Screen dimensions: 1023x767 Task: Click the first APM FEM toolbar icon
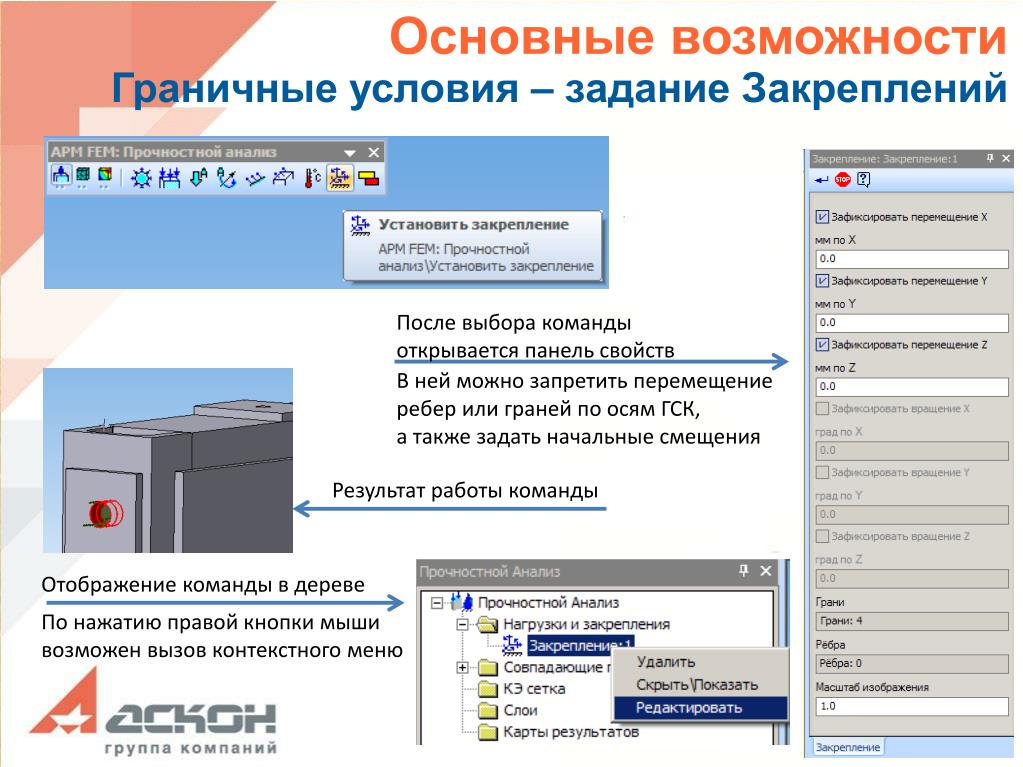61,176
